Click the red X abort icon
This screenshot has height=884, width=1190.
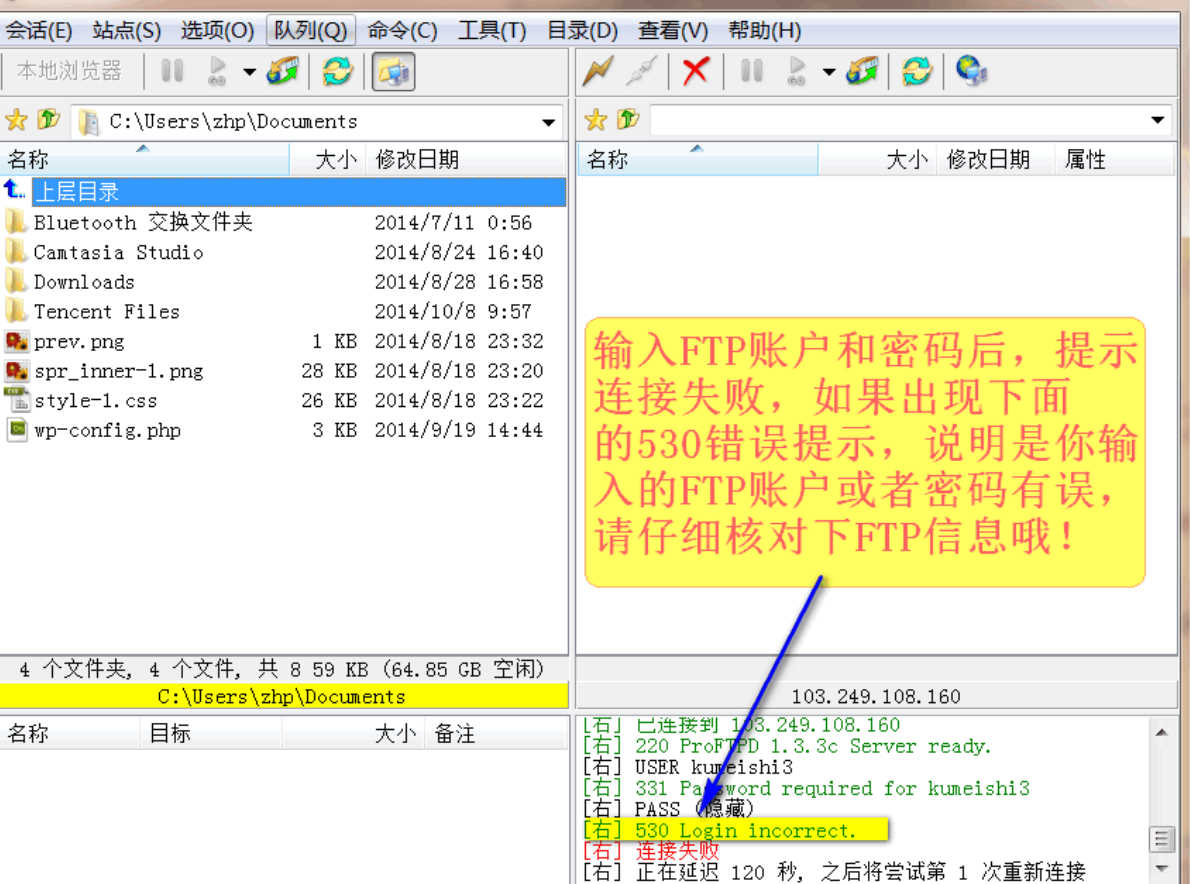tap(696, 71)
